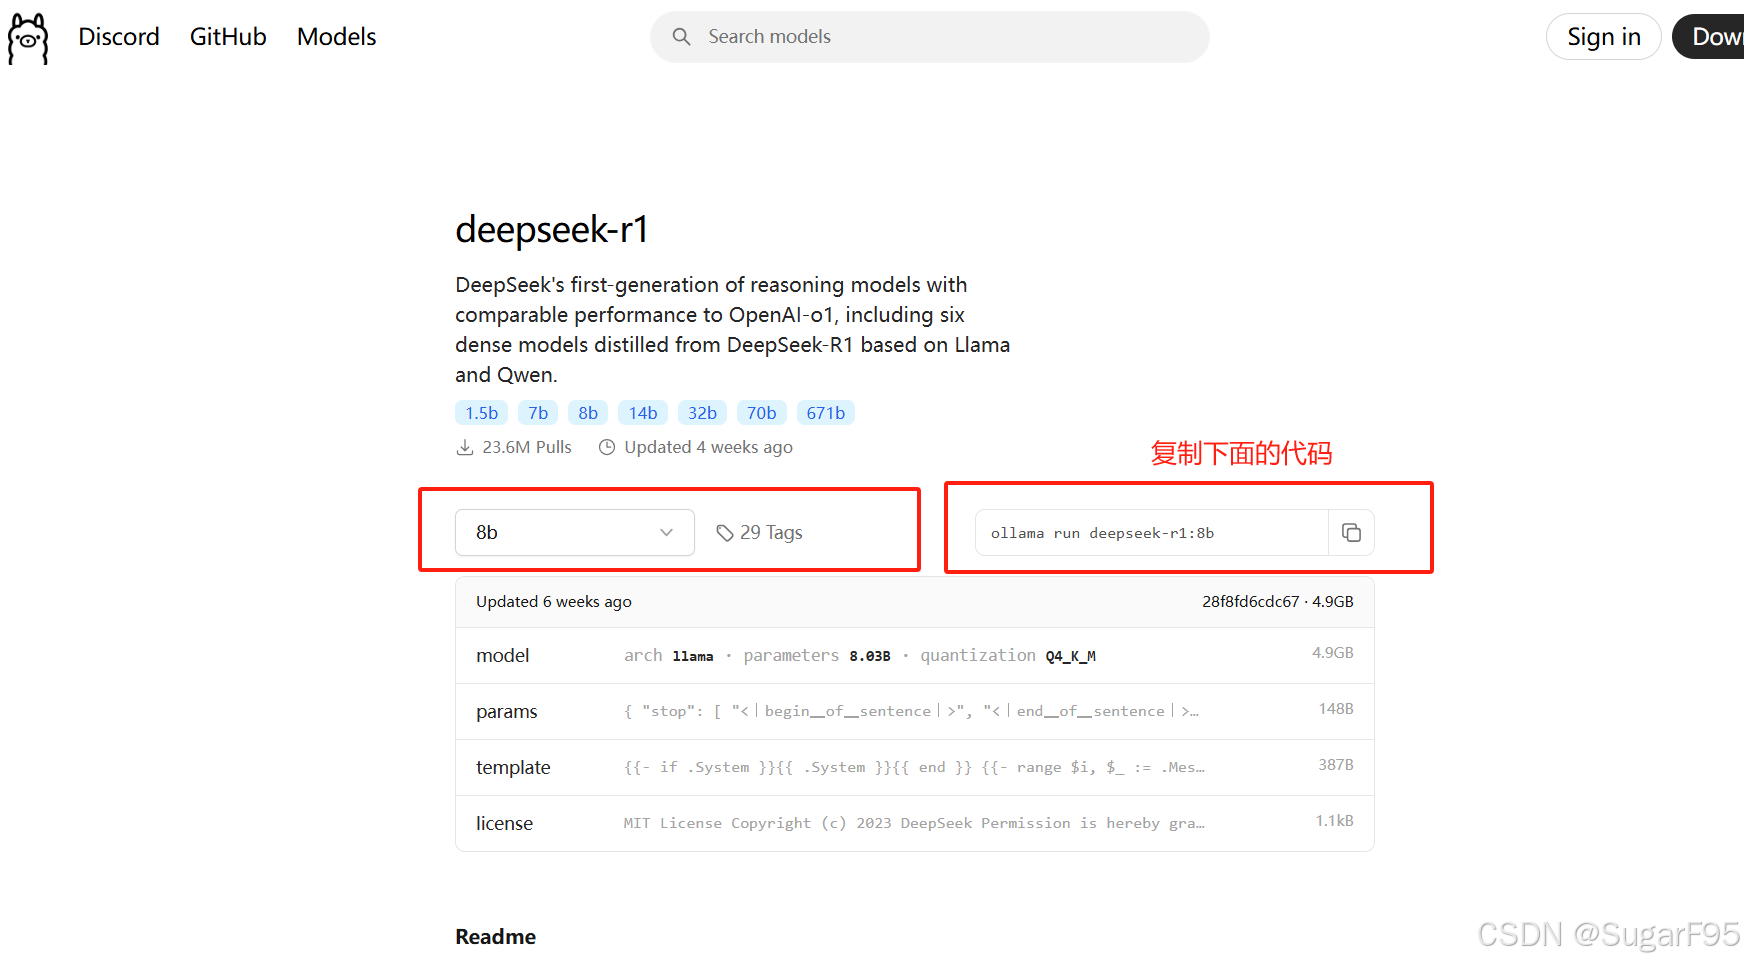Select the 671b size tag

pos(826,413)
